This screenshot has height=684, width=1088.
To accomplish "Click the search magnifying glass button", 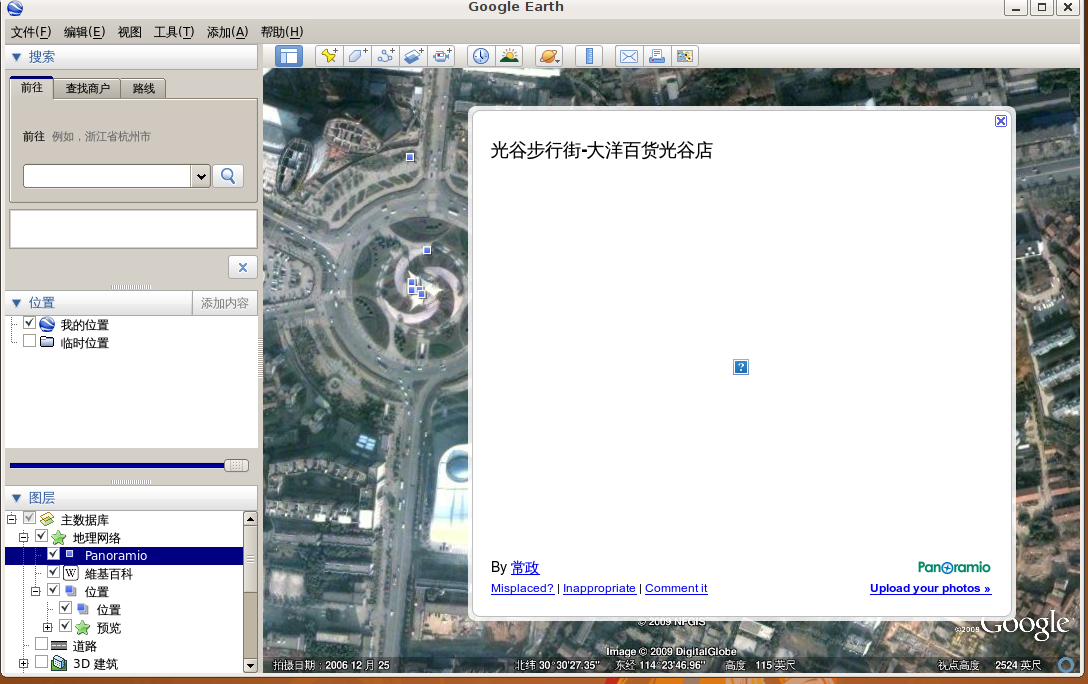I will 228,176.
